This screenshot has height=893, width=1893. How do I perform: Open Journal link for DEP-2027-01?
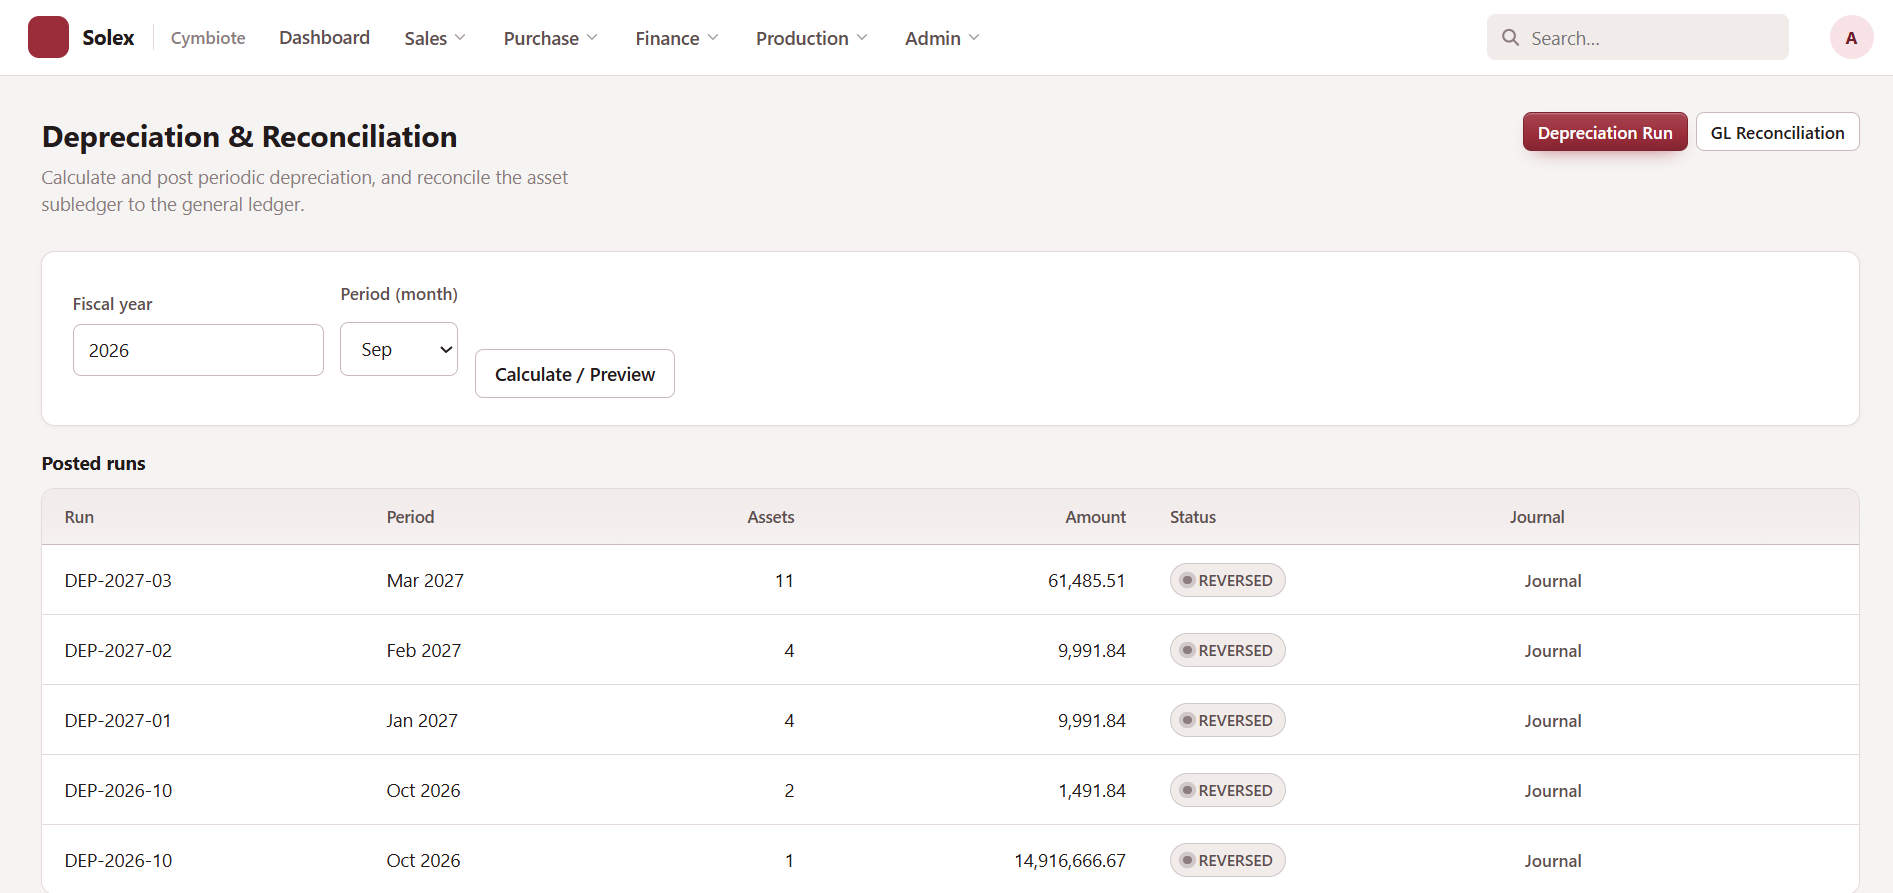[1552, 721]
